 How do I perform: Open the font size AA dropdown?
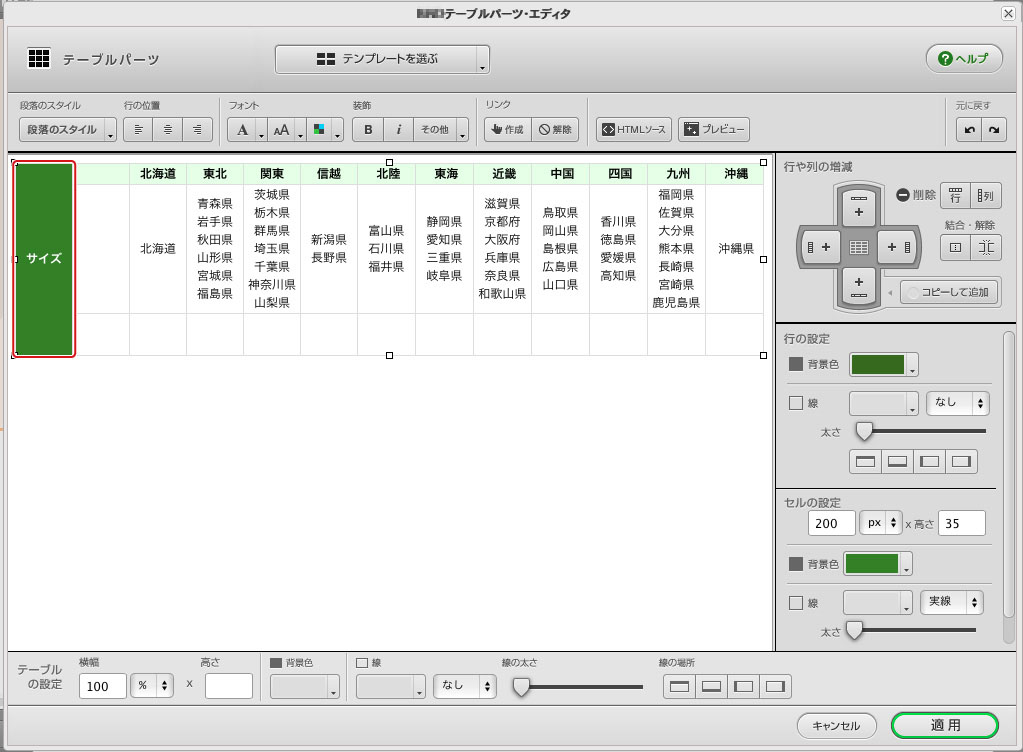pos(286,129)
